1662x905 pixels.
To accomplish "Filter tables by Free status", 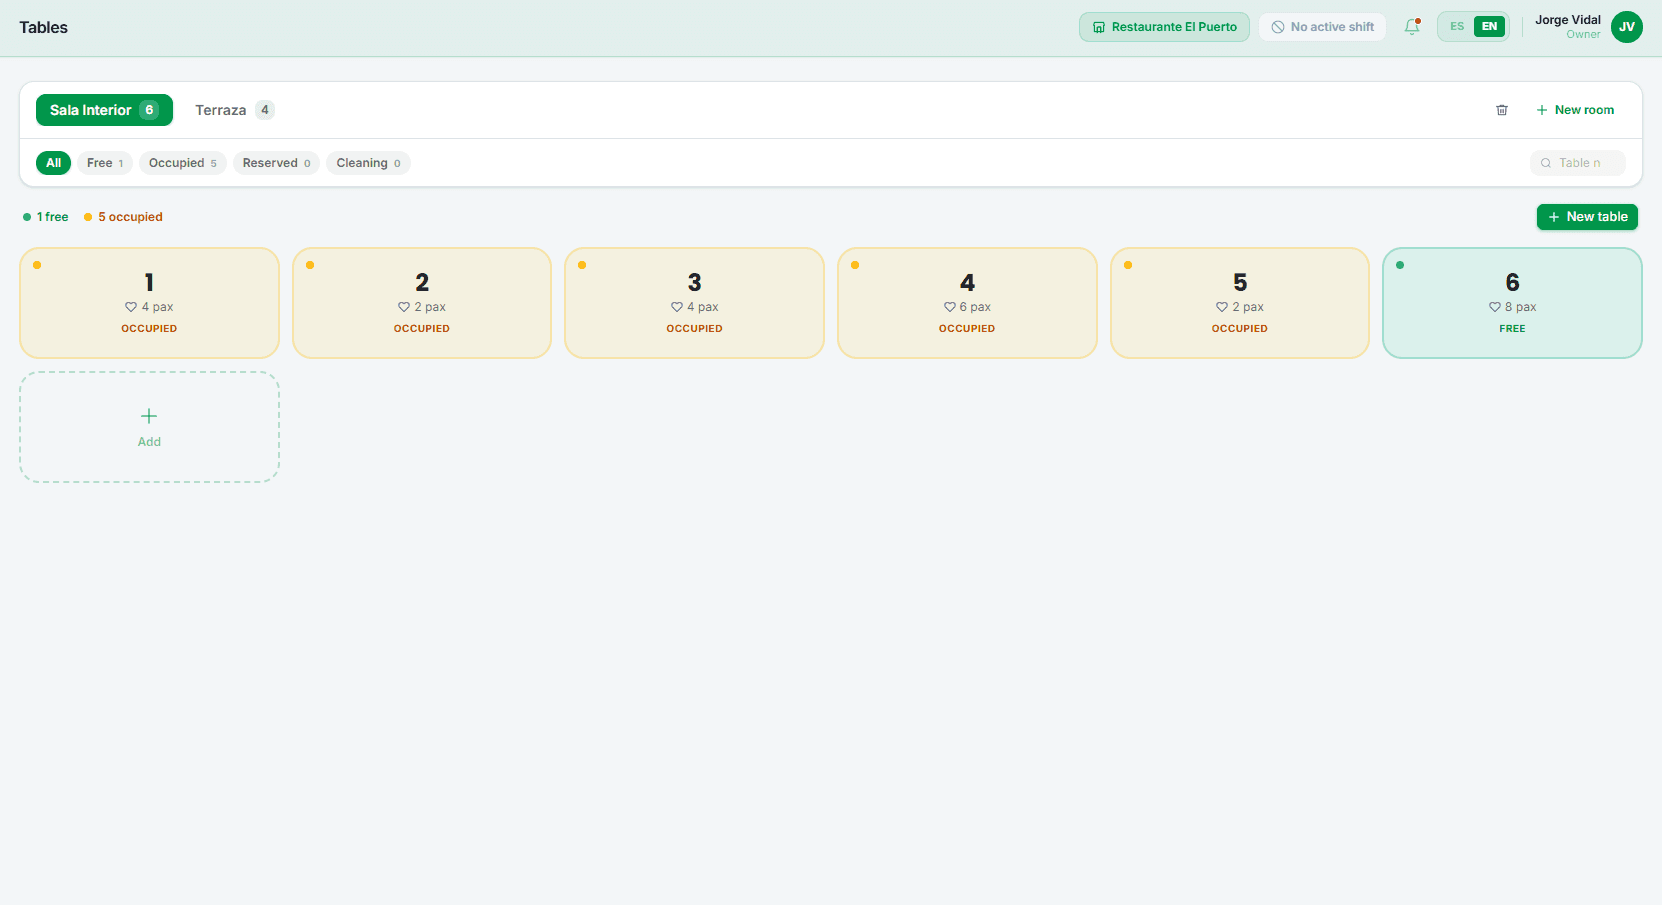I will tap(105, 163).
